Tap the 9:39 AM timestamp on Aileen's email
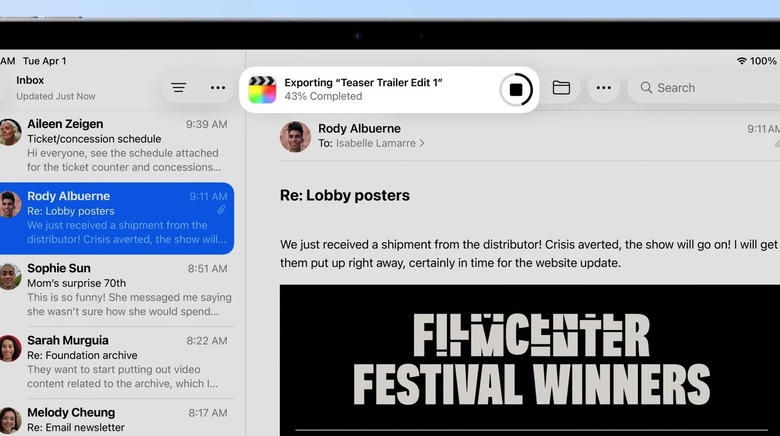 click(206, 124)
